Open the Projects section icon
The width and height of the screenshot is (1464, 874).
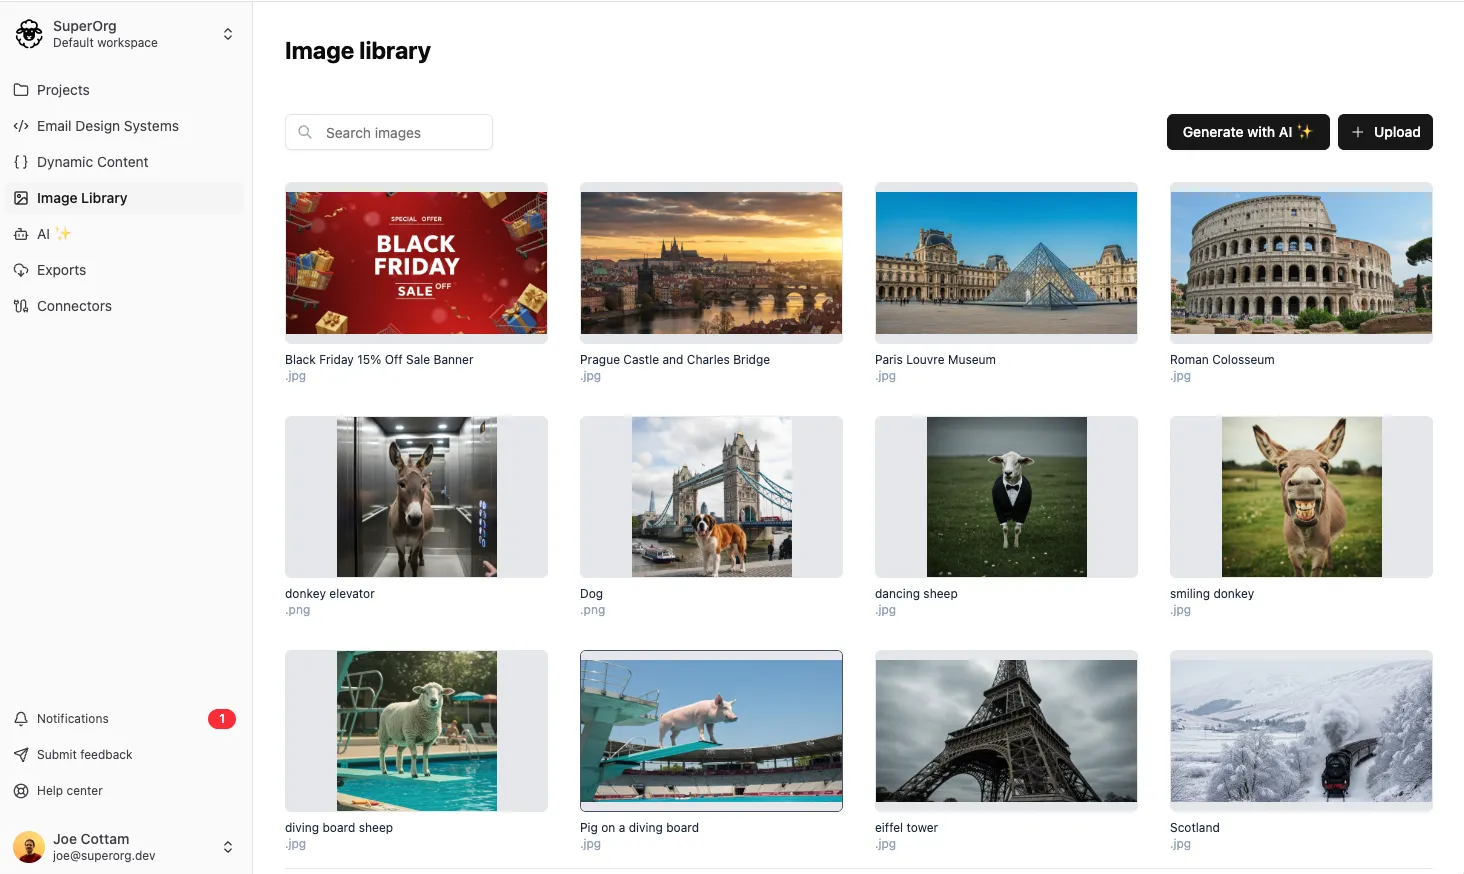coord(21,90)
